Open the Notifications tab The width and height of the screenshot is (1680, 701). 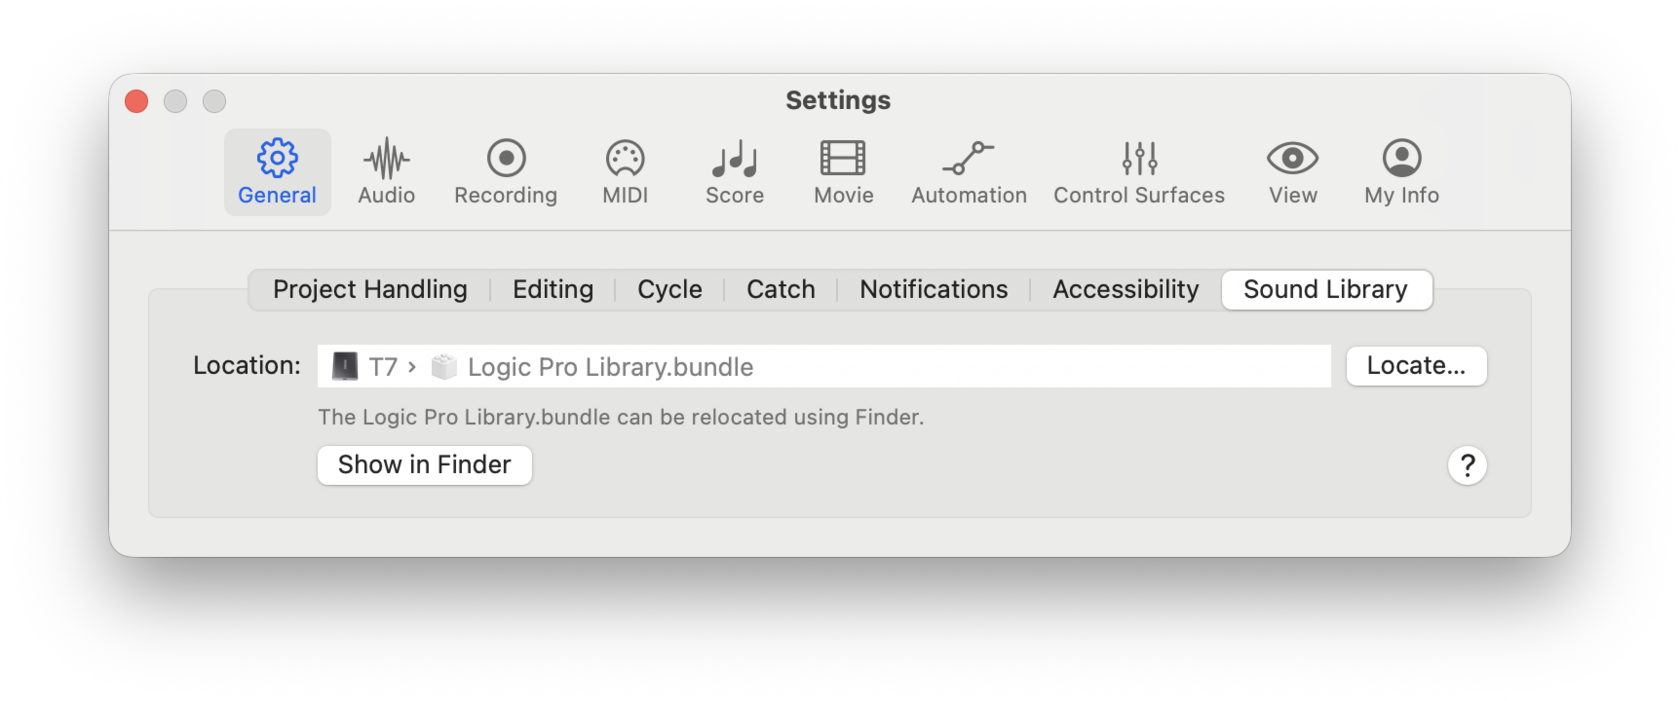933,290
